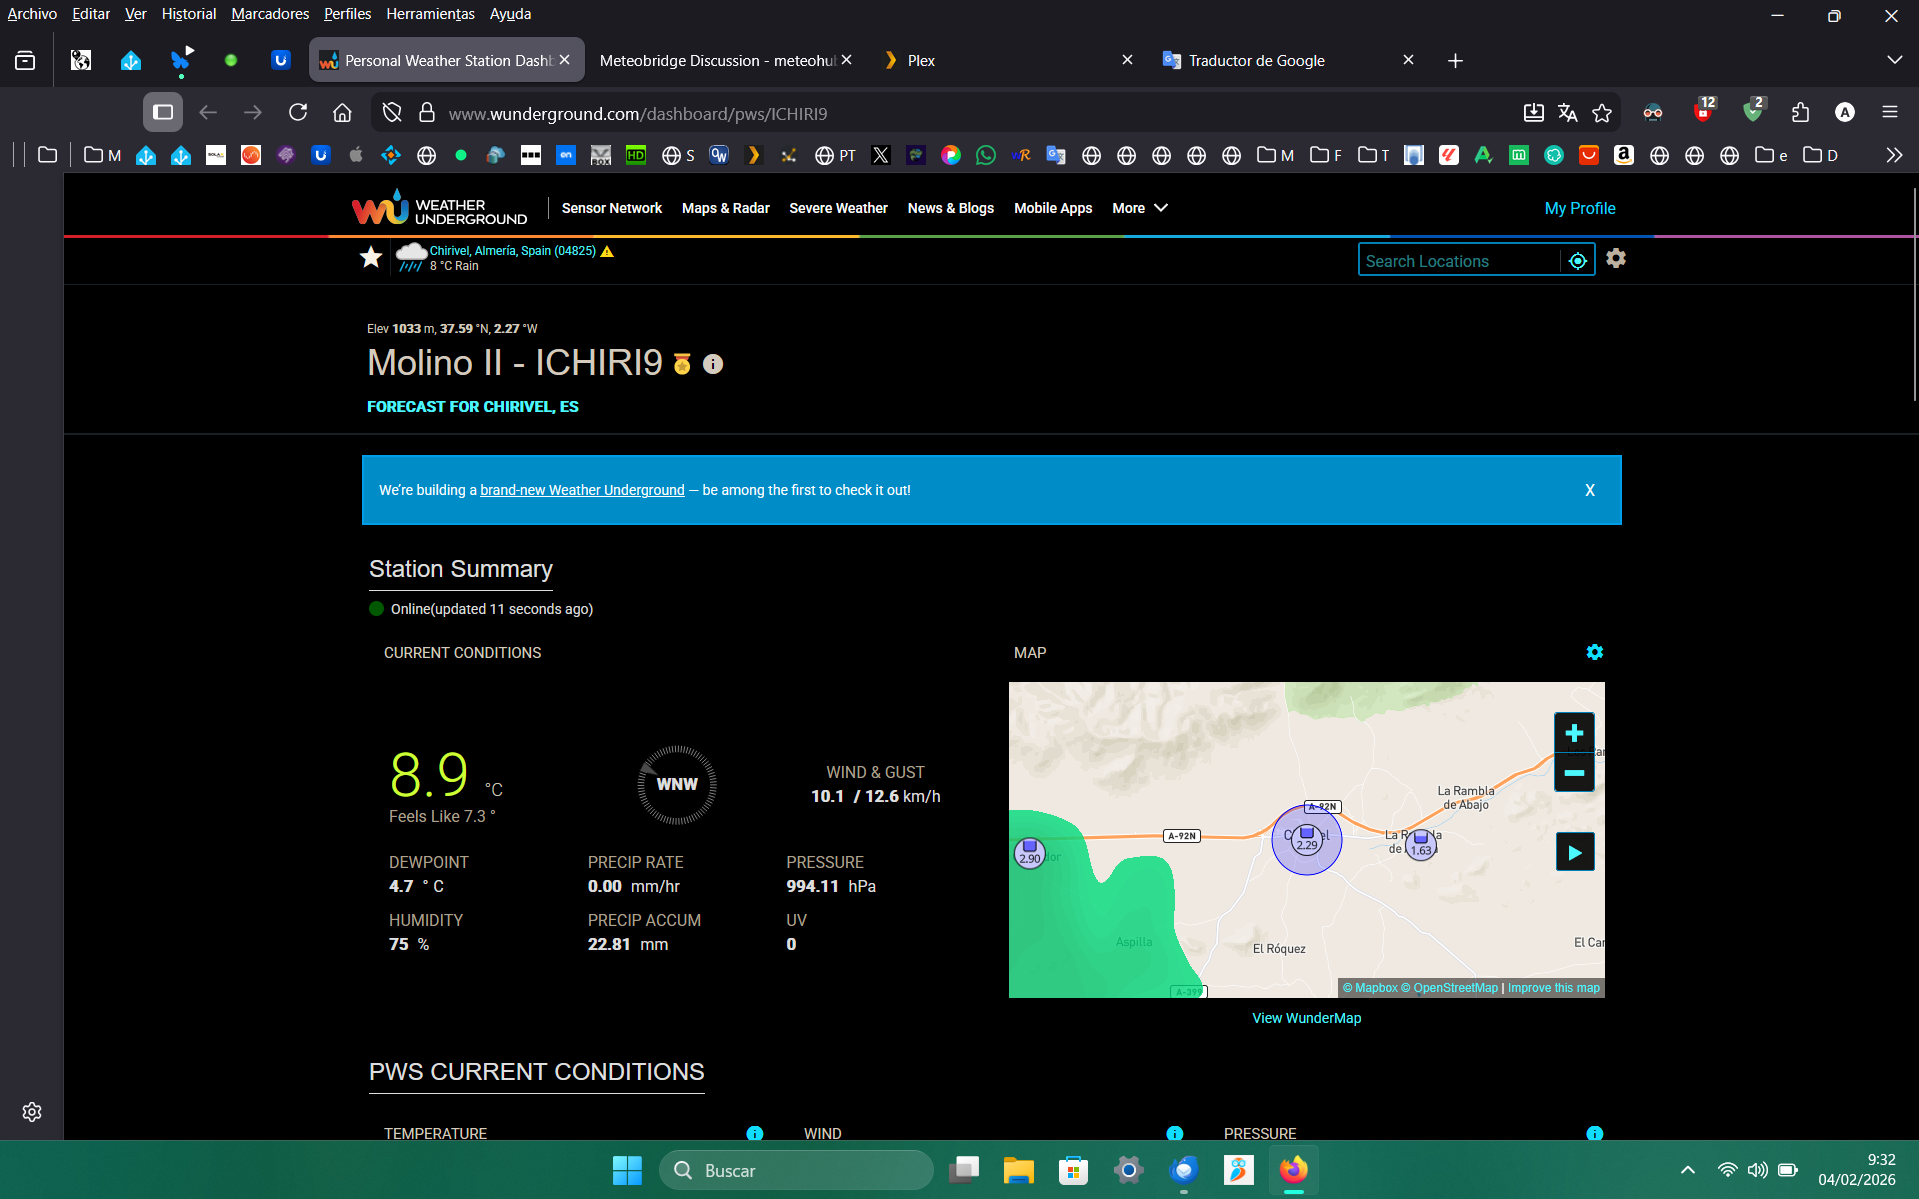Open the info icon beside the station name

click(713, 364)
